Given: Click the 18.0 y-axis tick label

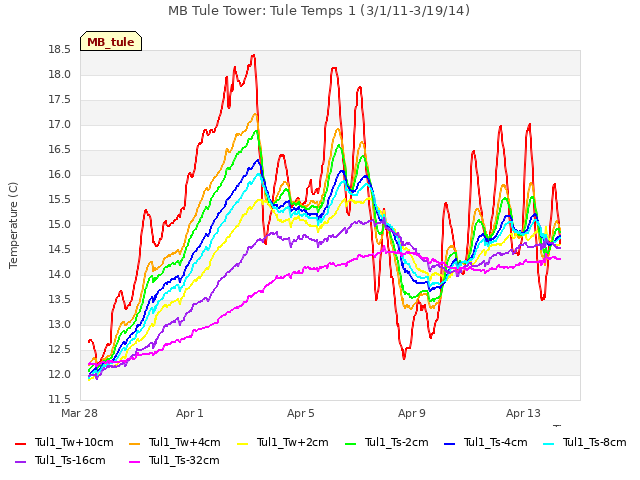Looking at the screenshot, I should coord(60,75).
